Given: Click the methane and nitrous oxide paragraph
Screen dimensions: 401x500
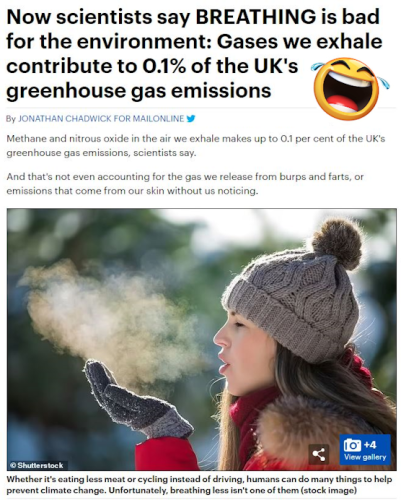Looking at the screenshot, I should pos(196,146).
